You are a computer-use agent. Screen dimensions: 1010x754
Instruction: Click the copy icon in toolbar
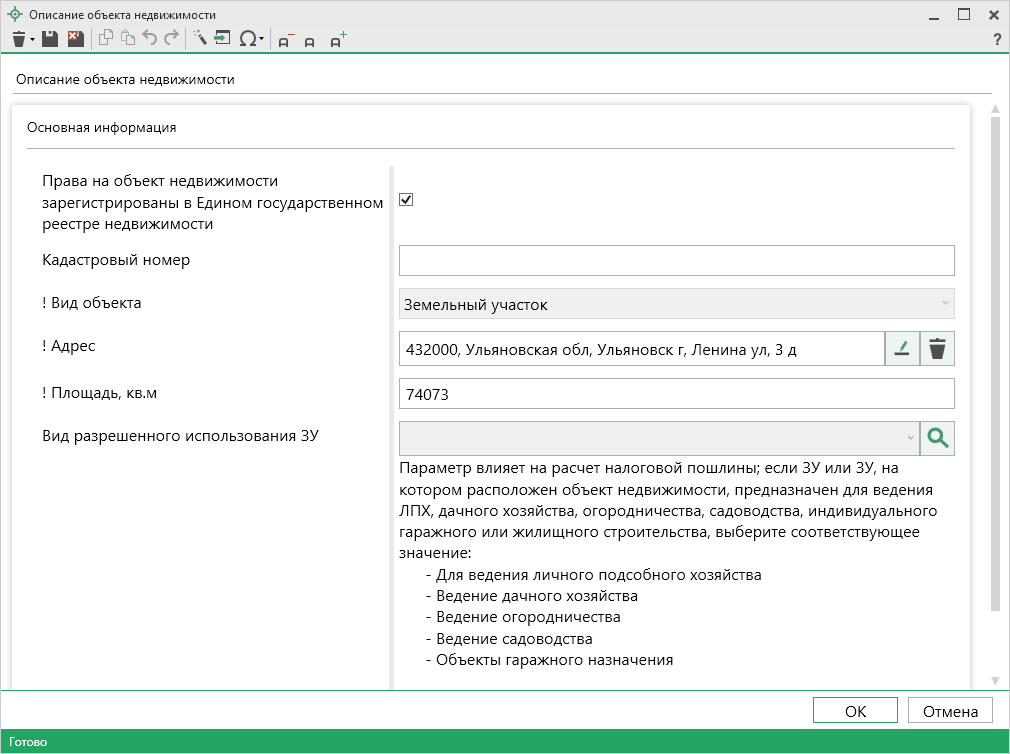click(x=106, y=39)
